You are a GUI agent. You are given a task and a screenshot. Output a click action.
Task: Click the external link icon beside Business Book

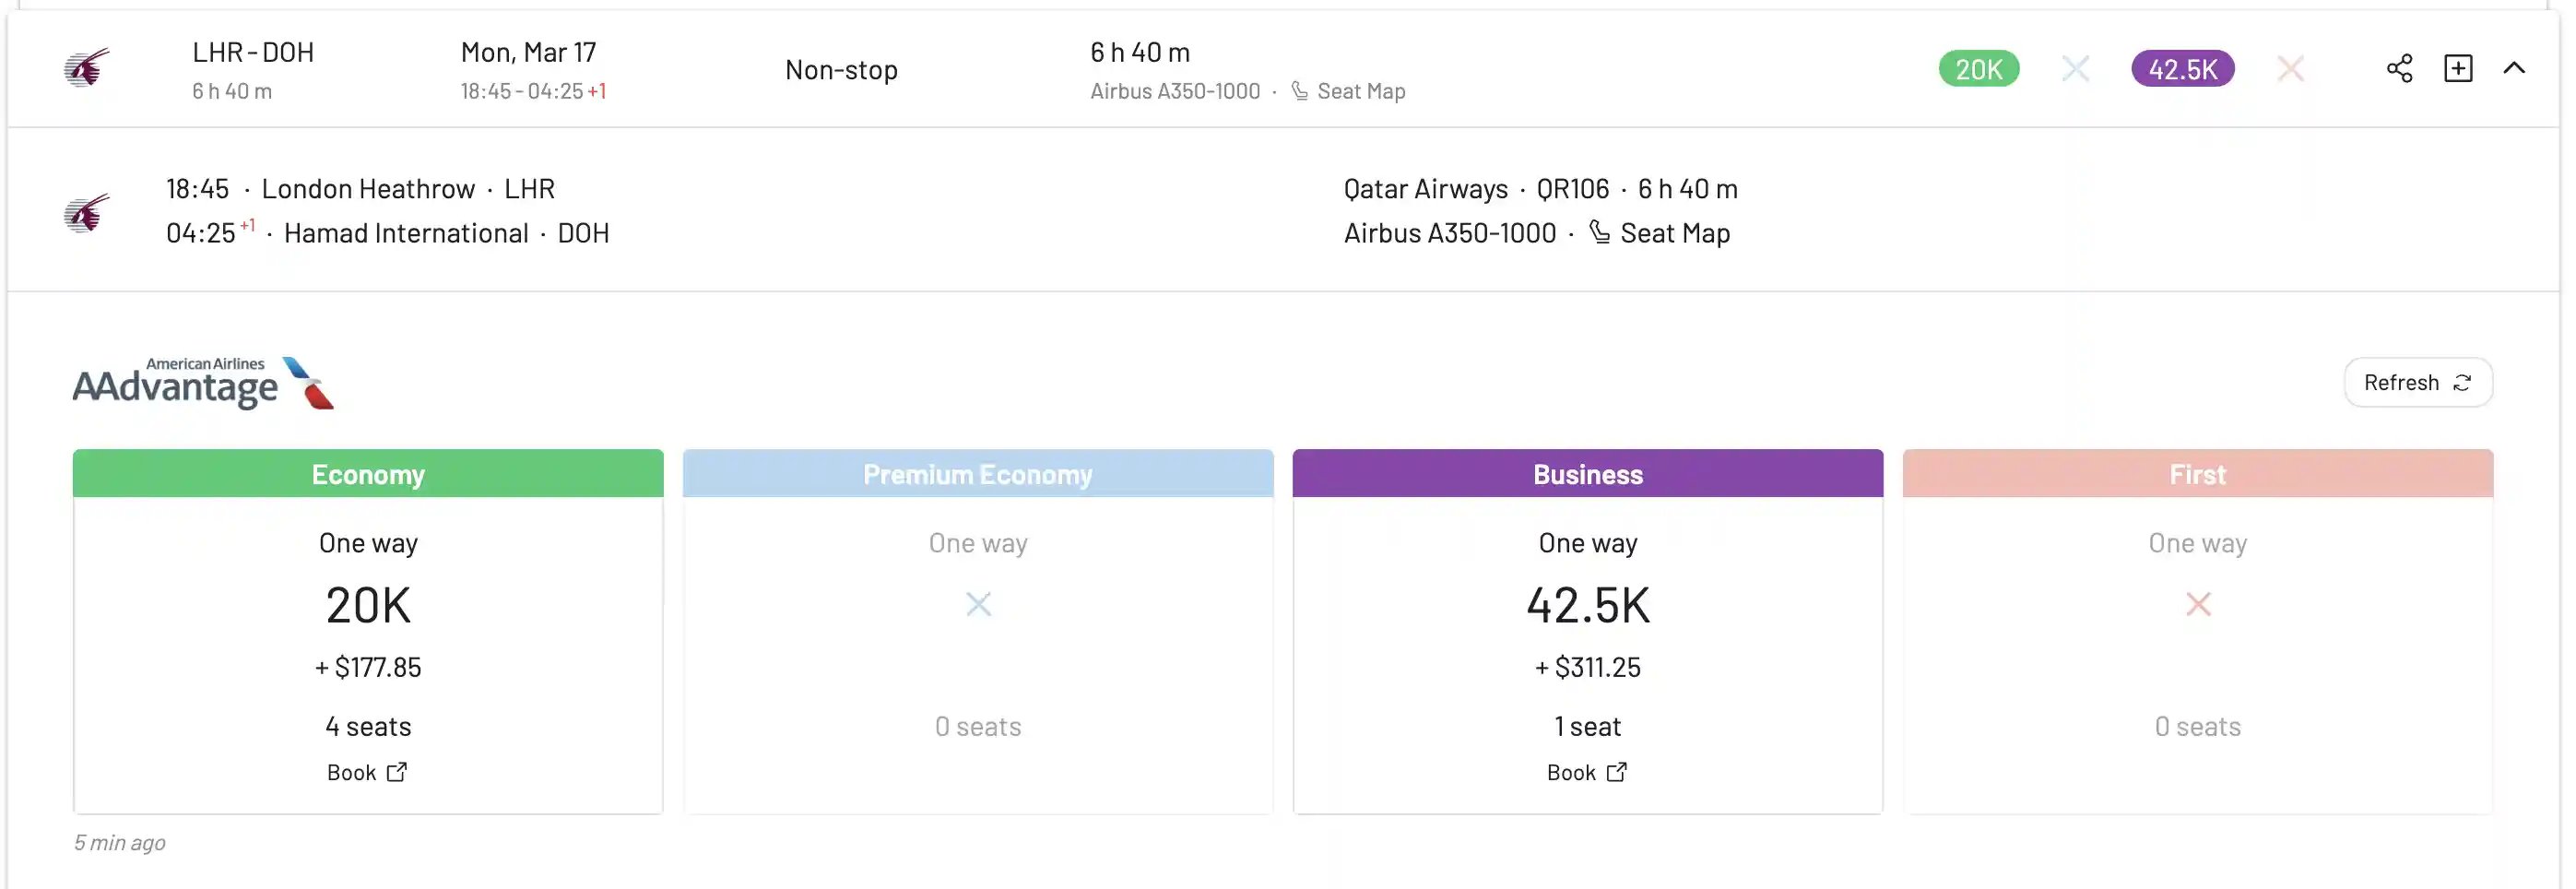1617,772
